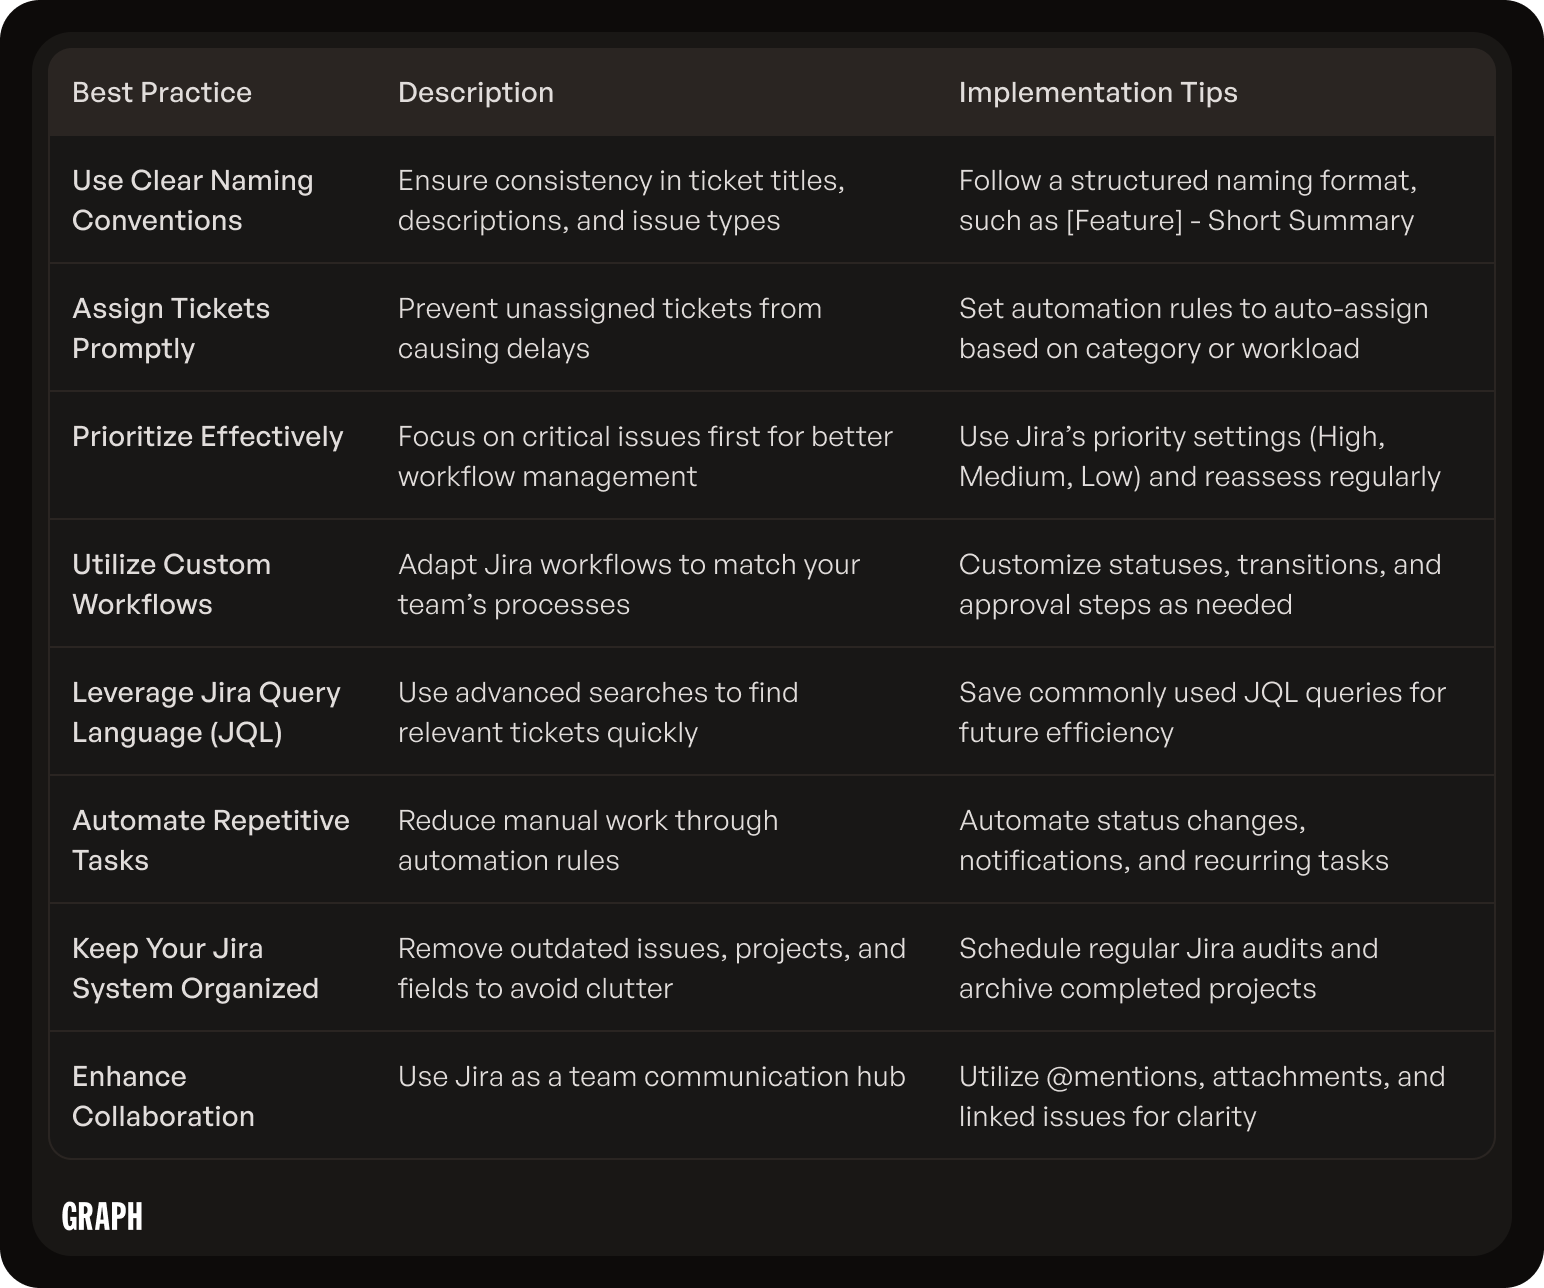Image resolution: width=1544 pixels, height=1288 pixels.
Task: Select the 'Automate Repetitive Tasks' cell
Action: pos(211,840)
